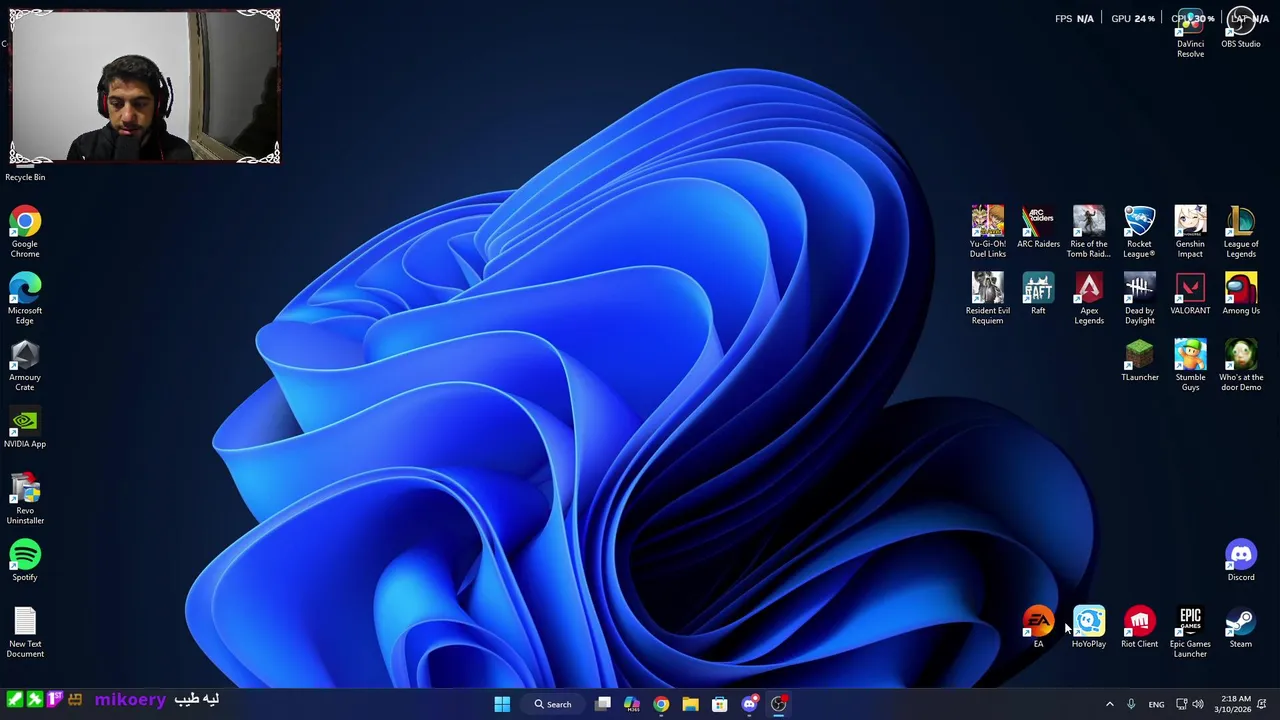The width and height of the screenshot is (1280, 720).
Task: Click the network tray icon
Action: click(x=1181, y=704)
